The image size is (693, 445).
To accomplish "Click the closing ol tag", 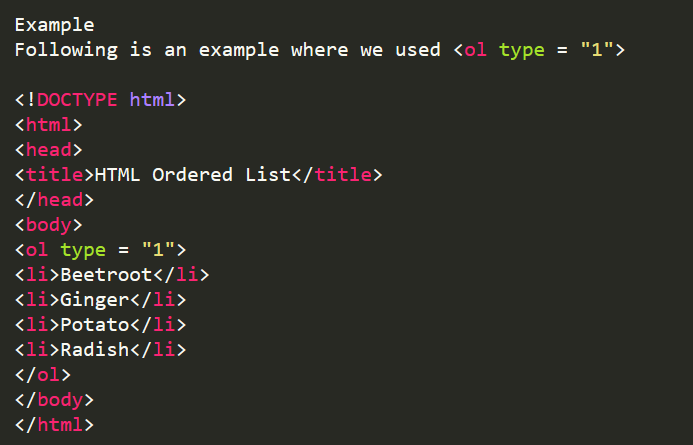I will (43, 375).
